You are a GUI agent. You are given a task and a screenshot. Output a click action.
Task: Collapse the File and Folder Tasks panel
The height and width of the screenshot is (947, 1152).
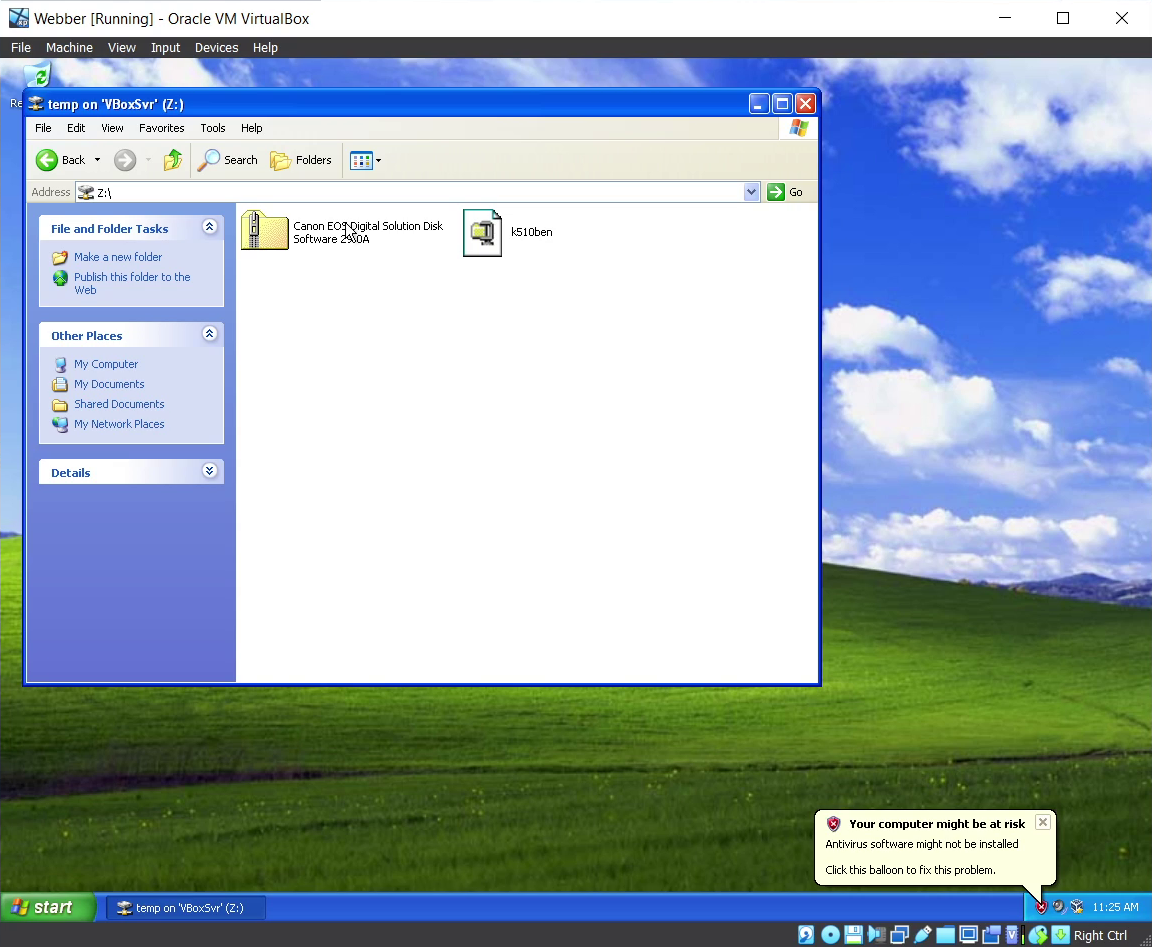(209, 227)
